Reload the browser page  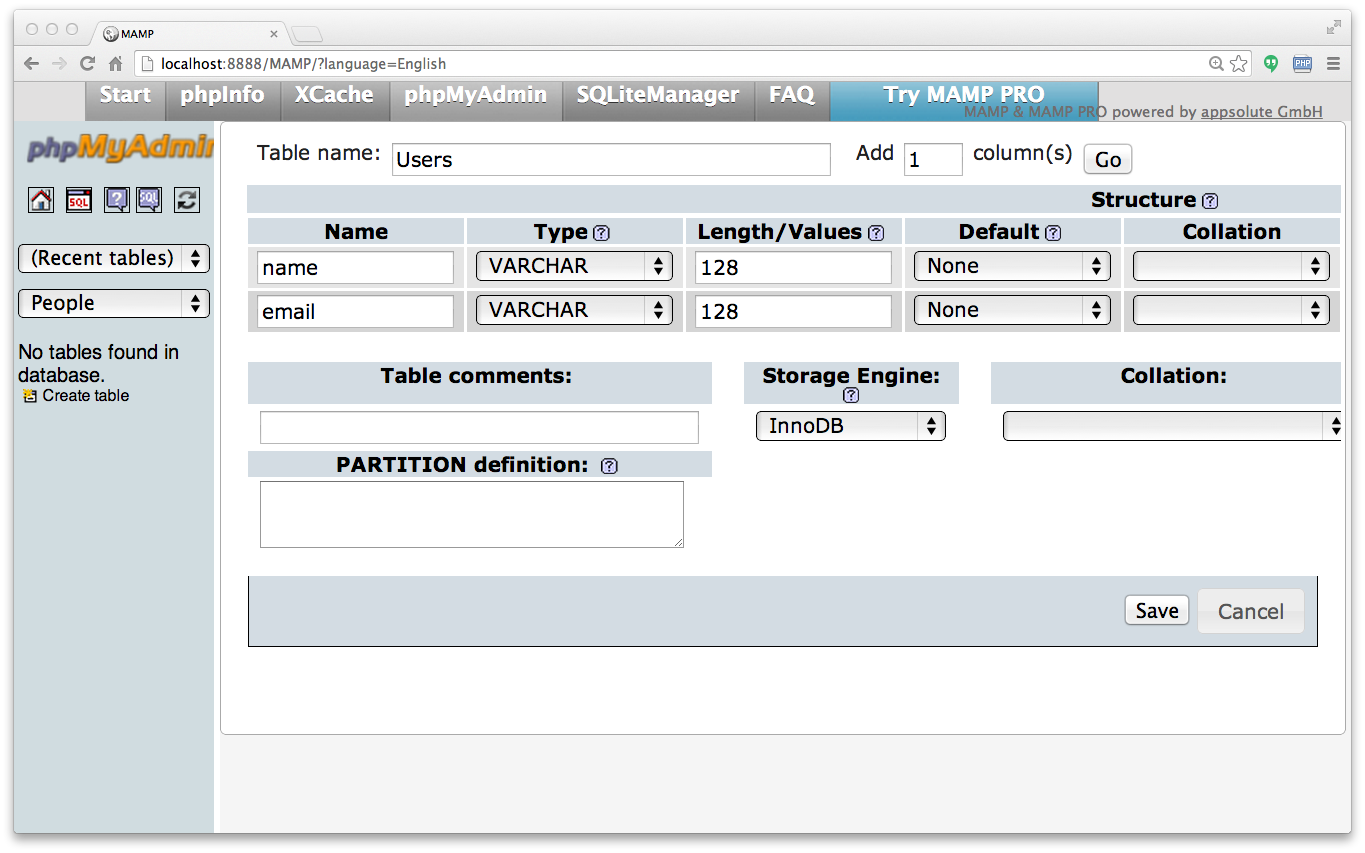tap(88, 63)
